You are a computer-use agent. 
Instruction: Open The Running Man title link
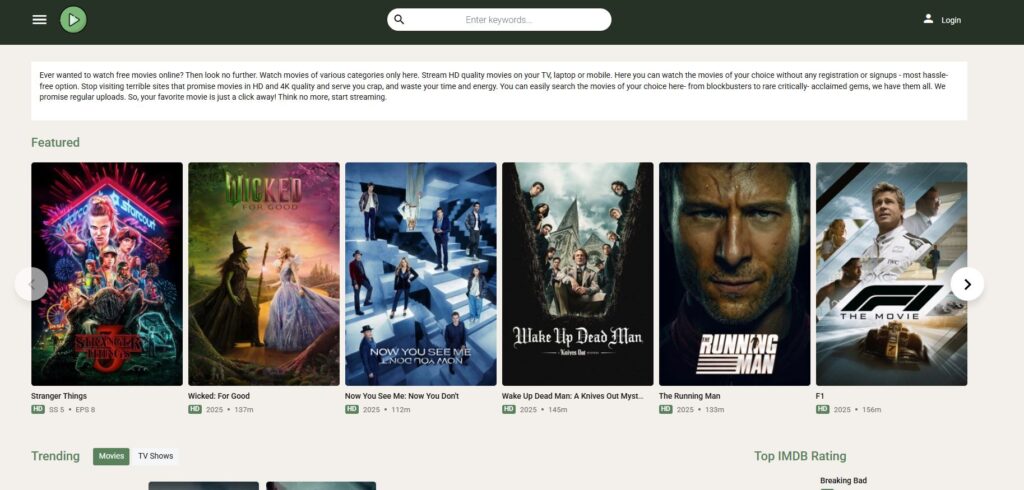tap(689, 396)
